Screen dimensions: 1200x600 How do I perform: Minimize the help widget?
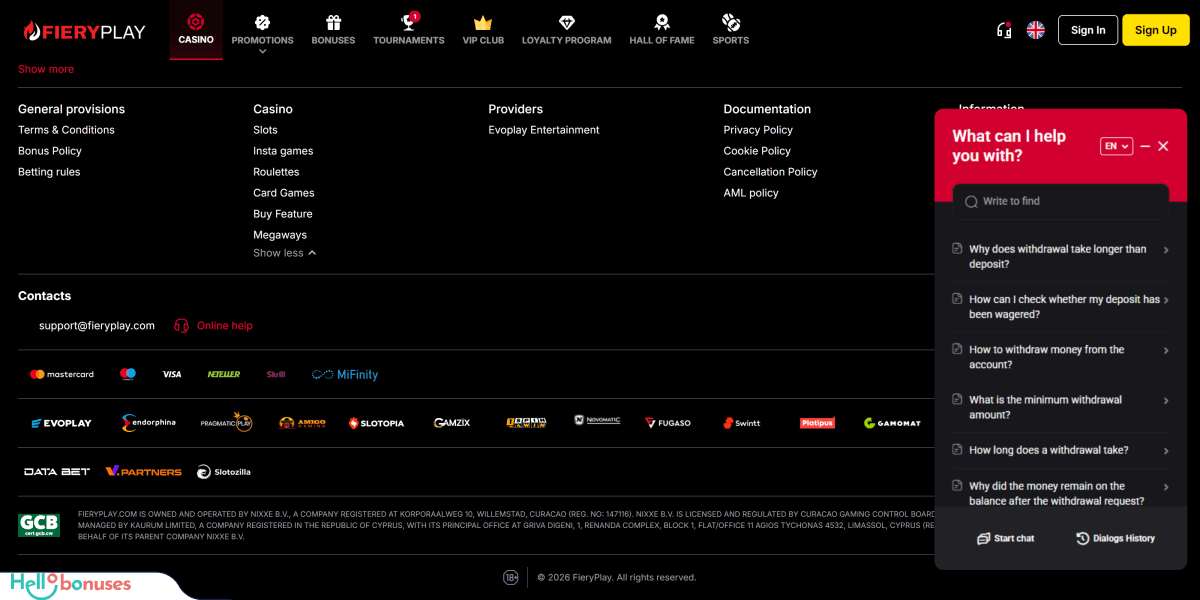(1146, 146)
